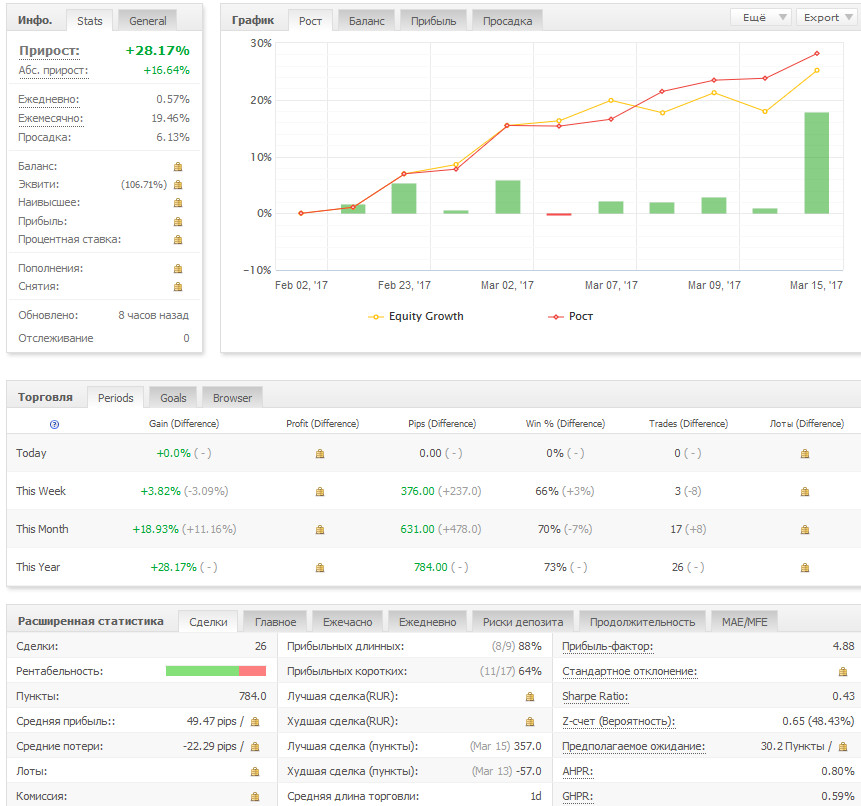The width and height of the screenshot is (861, 806).
Task: Click the Рентабельность green-red bar
Action: pyautogui.click(x=215, y=671)
